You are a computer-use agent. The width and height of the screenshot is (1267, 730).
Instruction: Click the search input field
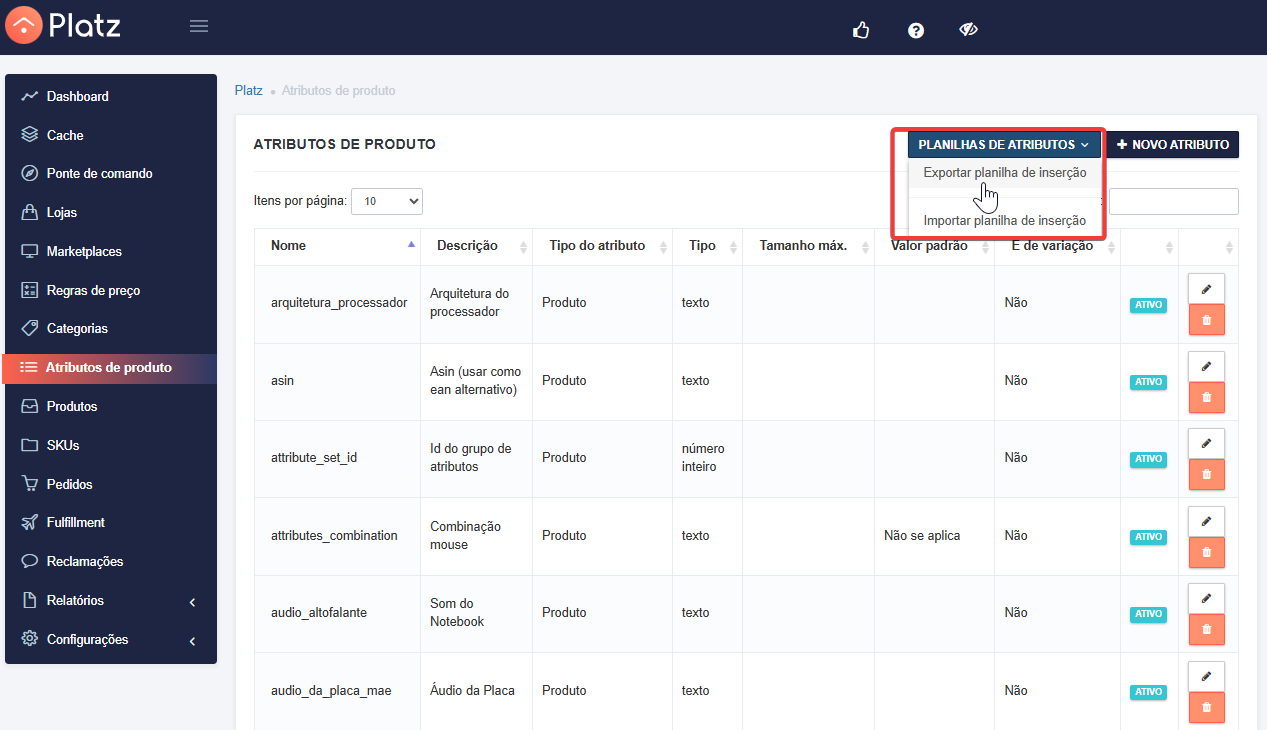(1174, 201)
